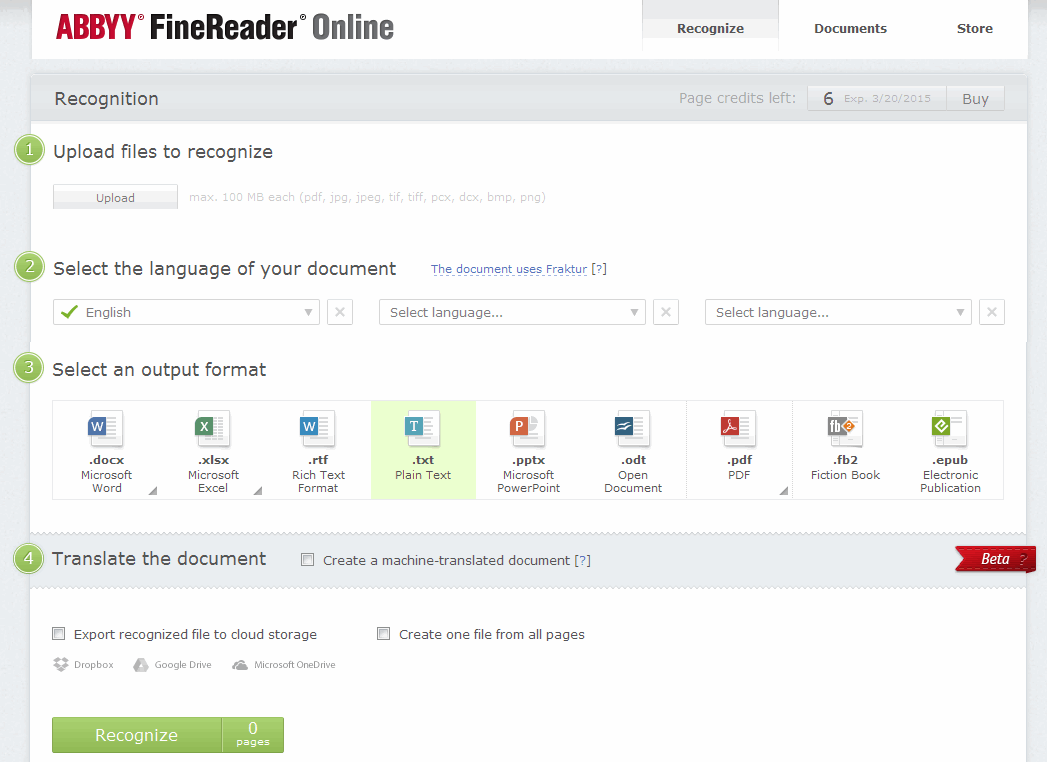The image size is (1047, 762).
Task: Open the second Select language dropdown
Action: click(x=512, y=312)
